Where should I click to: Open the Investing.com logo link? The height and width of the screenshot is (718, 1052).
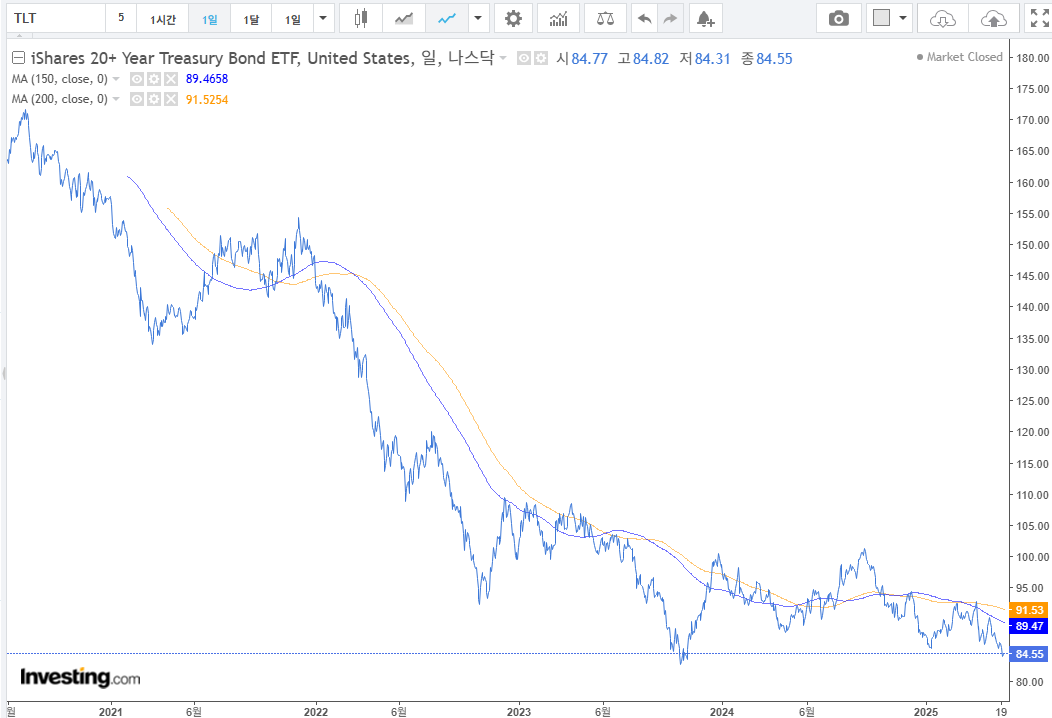click(81, 677)
